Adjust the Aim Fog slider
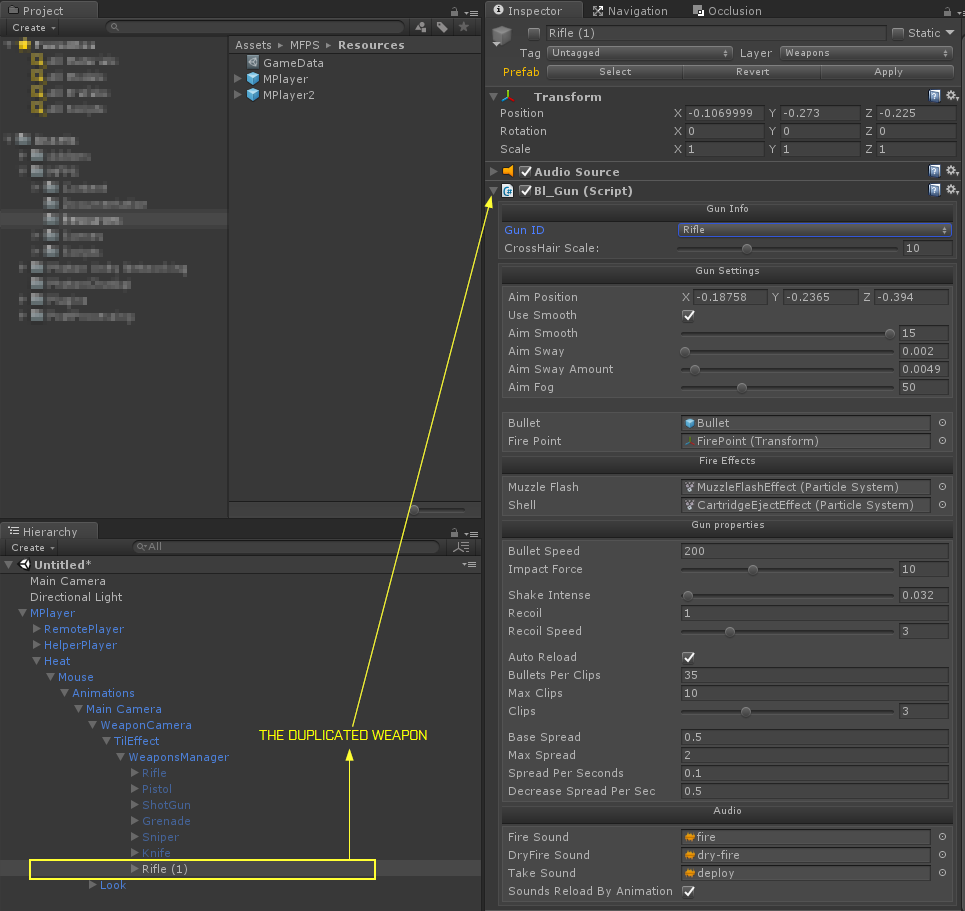 coord(741,387)
